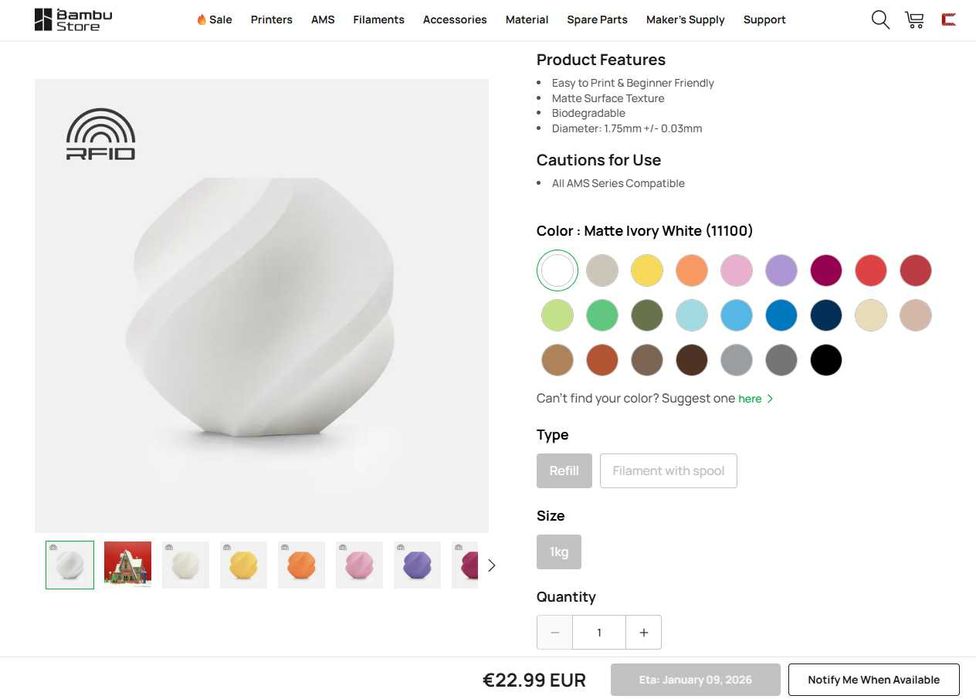Image resolution: width=976 pixels, height=700 pixels.
Task: Pick the black color swatch
Action: 826,360
